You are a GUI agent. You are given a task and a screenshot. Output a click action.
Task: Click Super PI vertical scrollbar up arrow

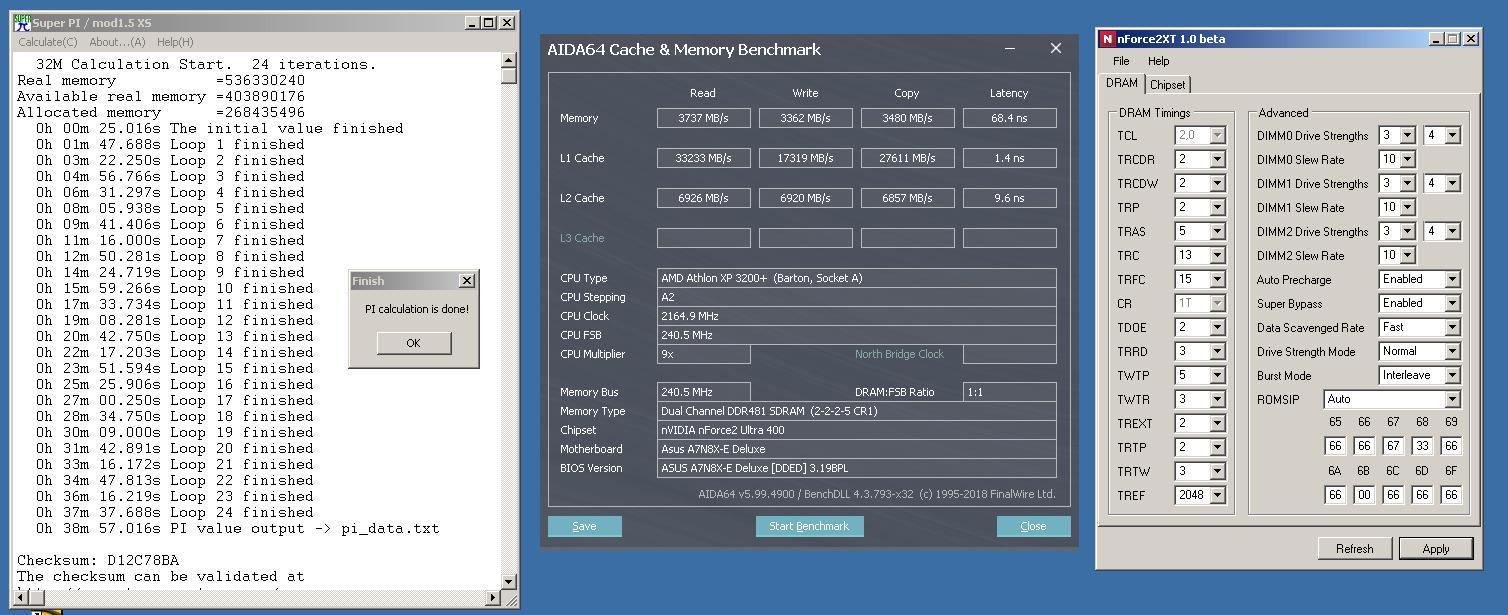click(x=509, y=60)
